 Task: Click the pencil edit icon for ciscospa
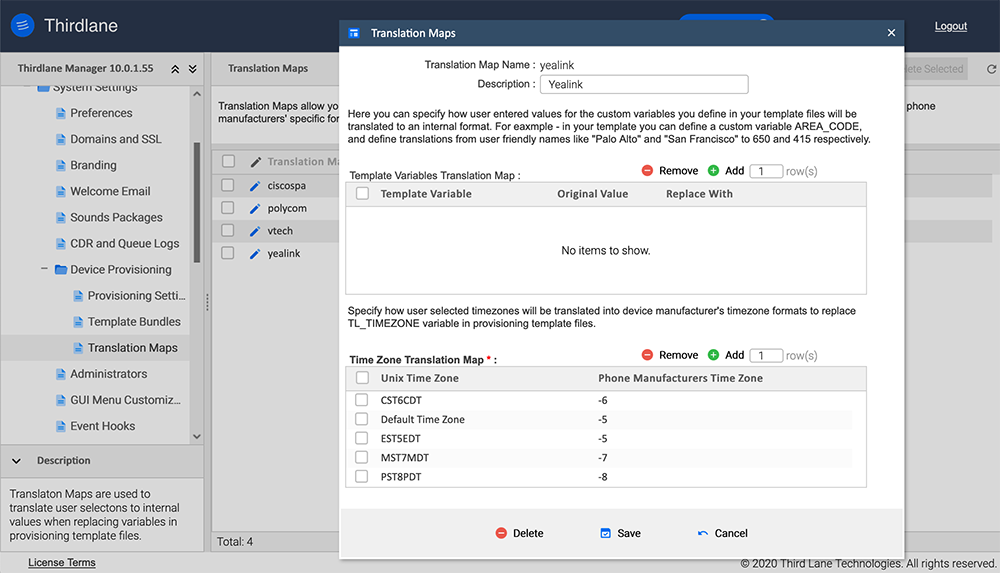point(255,186)
